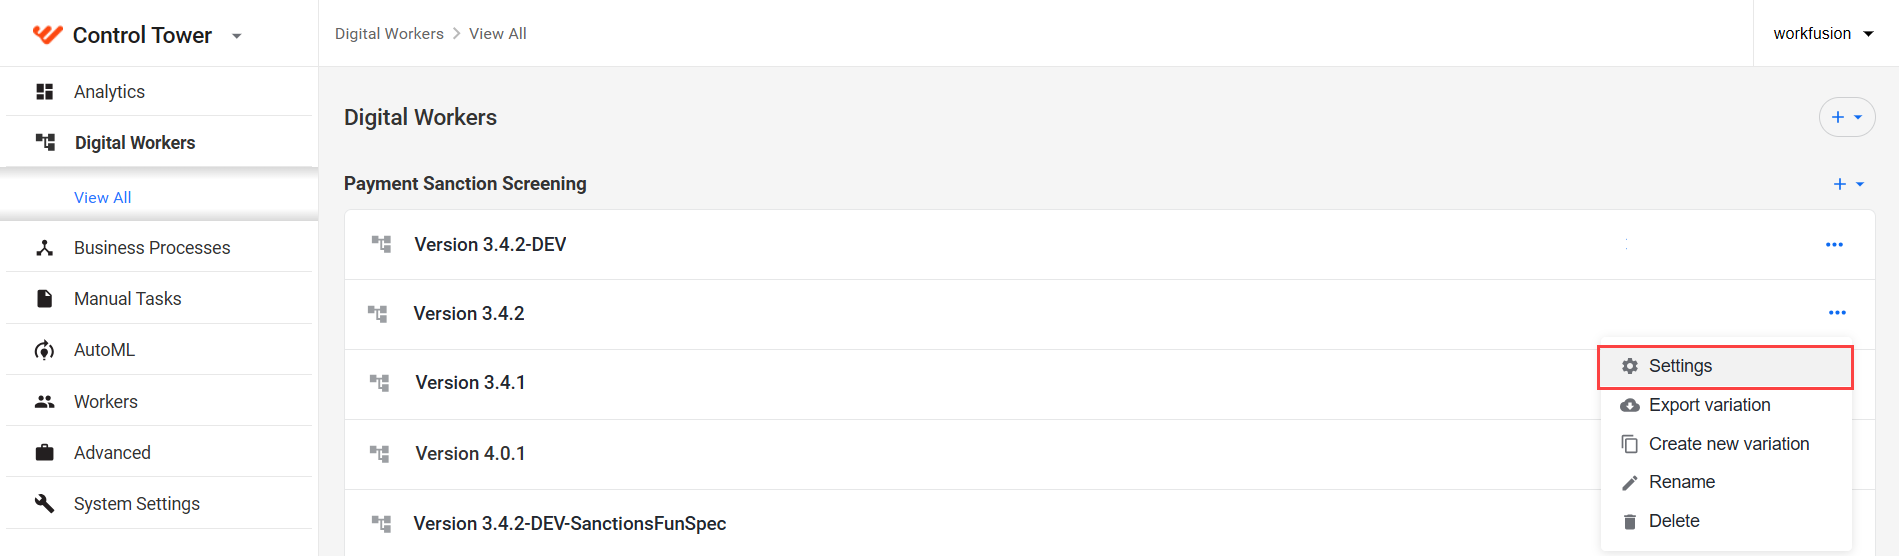Open plus dropdown for Payment Sanction Screening
1899x556 pixels.
click(1848, 184)
